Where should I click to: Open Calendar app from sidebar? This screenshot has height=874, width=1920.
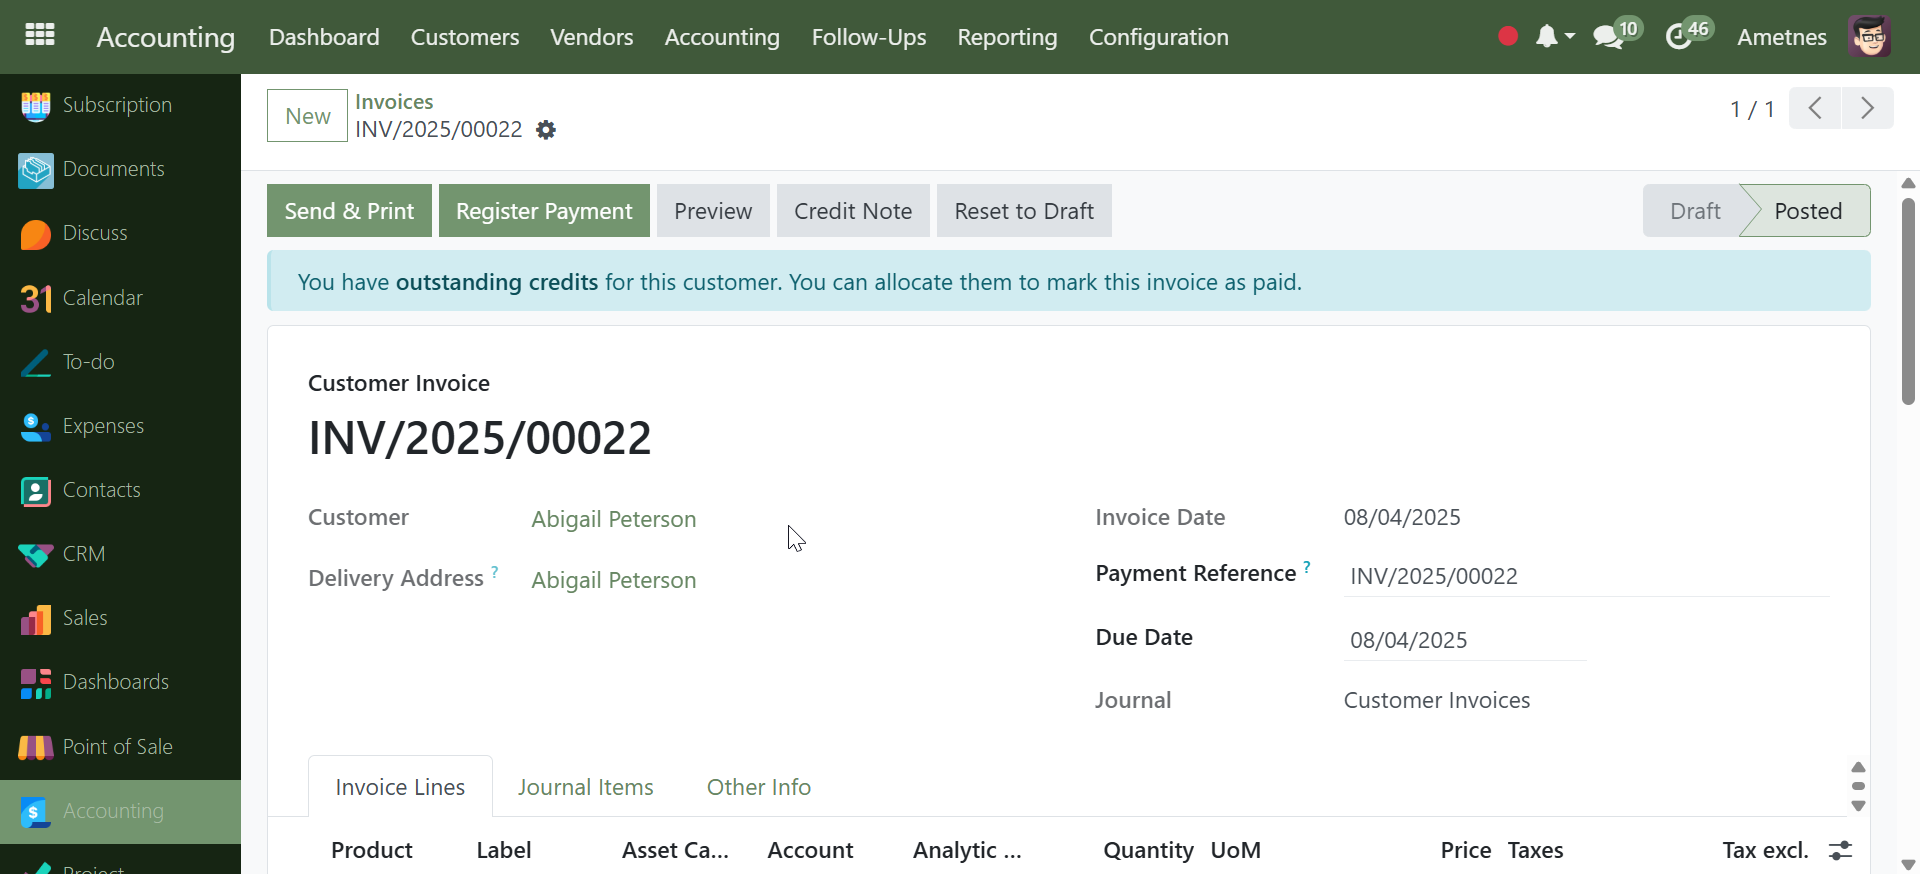coord(102,298)
